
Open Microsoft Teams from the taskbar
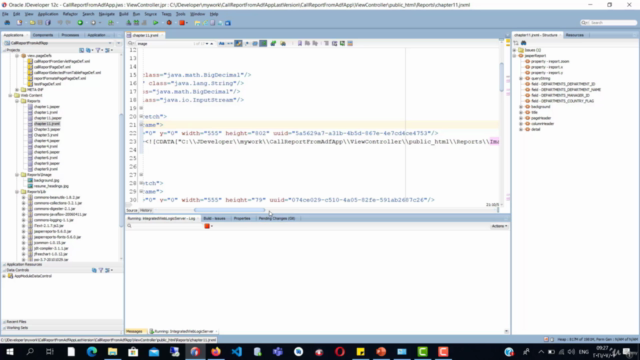[278, 351]
